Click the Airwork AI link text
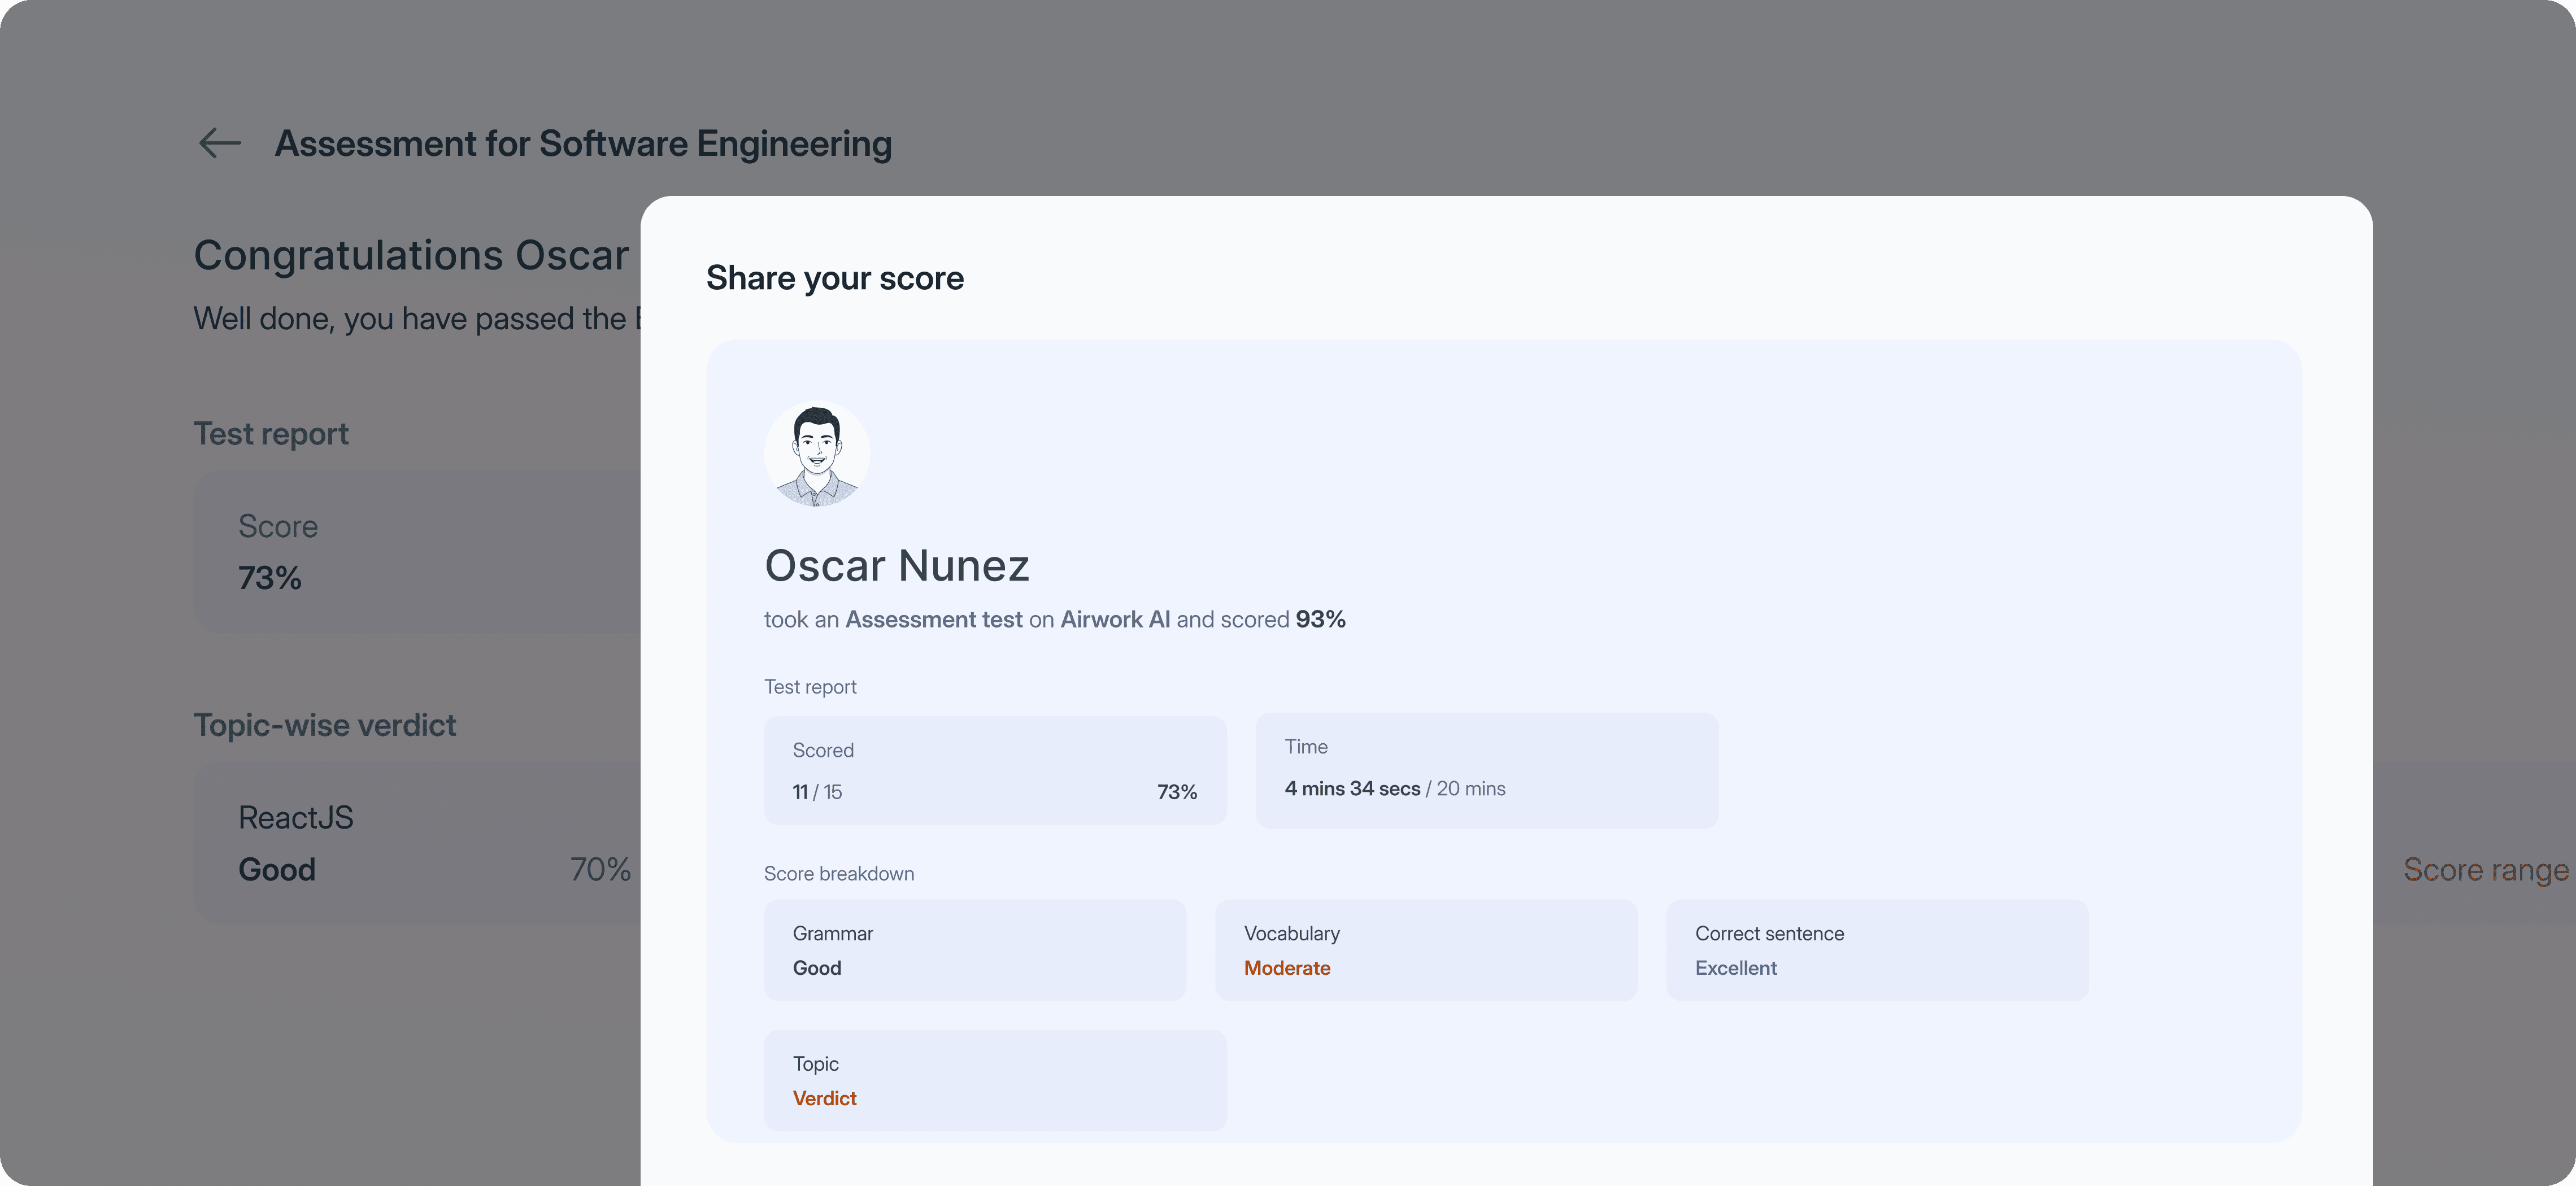This screenshot has height=1186, width=2576. point(1114,620)
